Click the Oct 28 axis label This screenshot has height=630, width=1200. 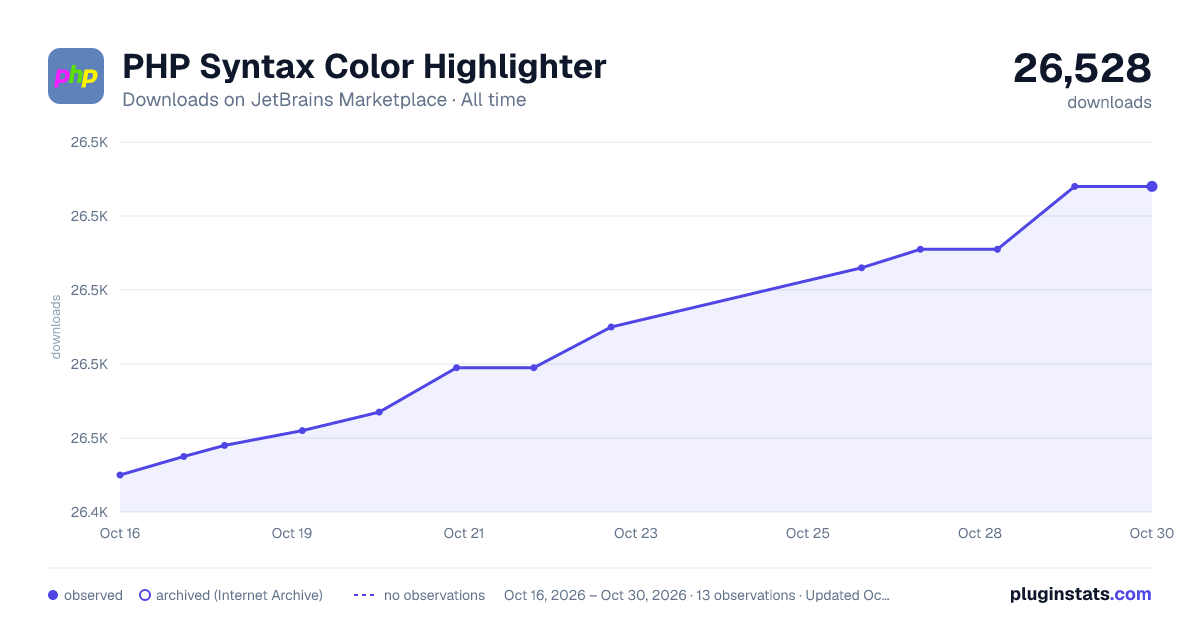point(980,533)
